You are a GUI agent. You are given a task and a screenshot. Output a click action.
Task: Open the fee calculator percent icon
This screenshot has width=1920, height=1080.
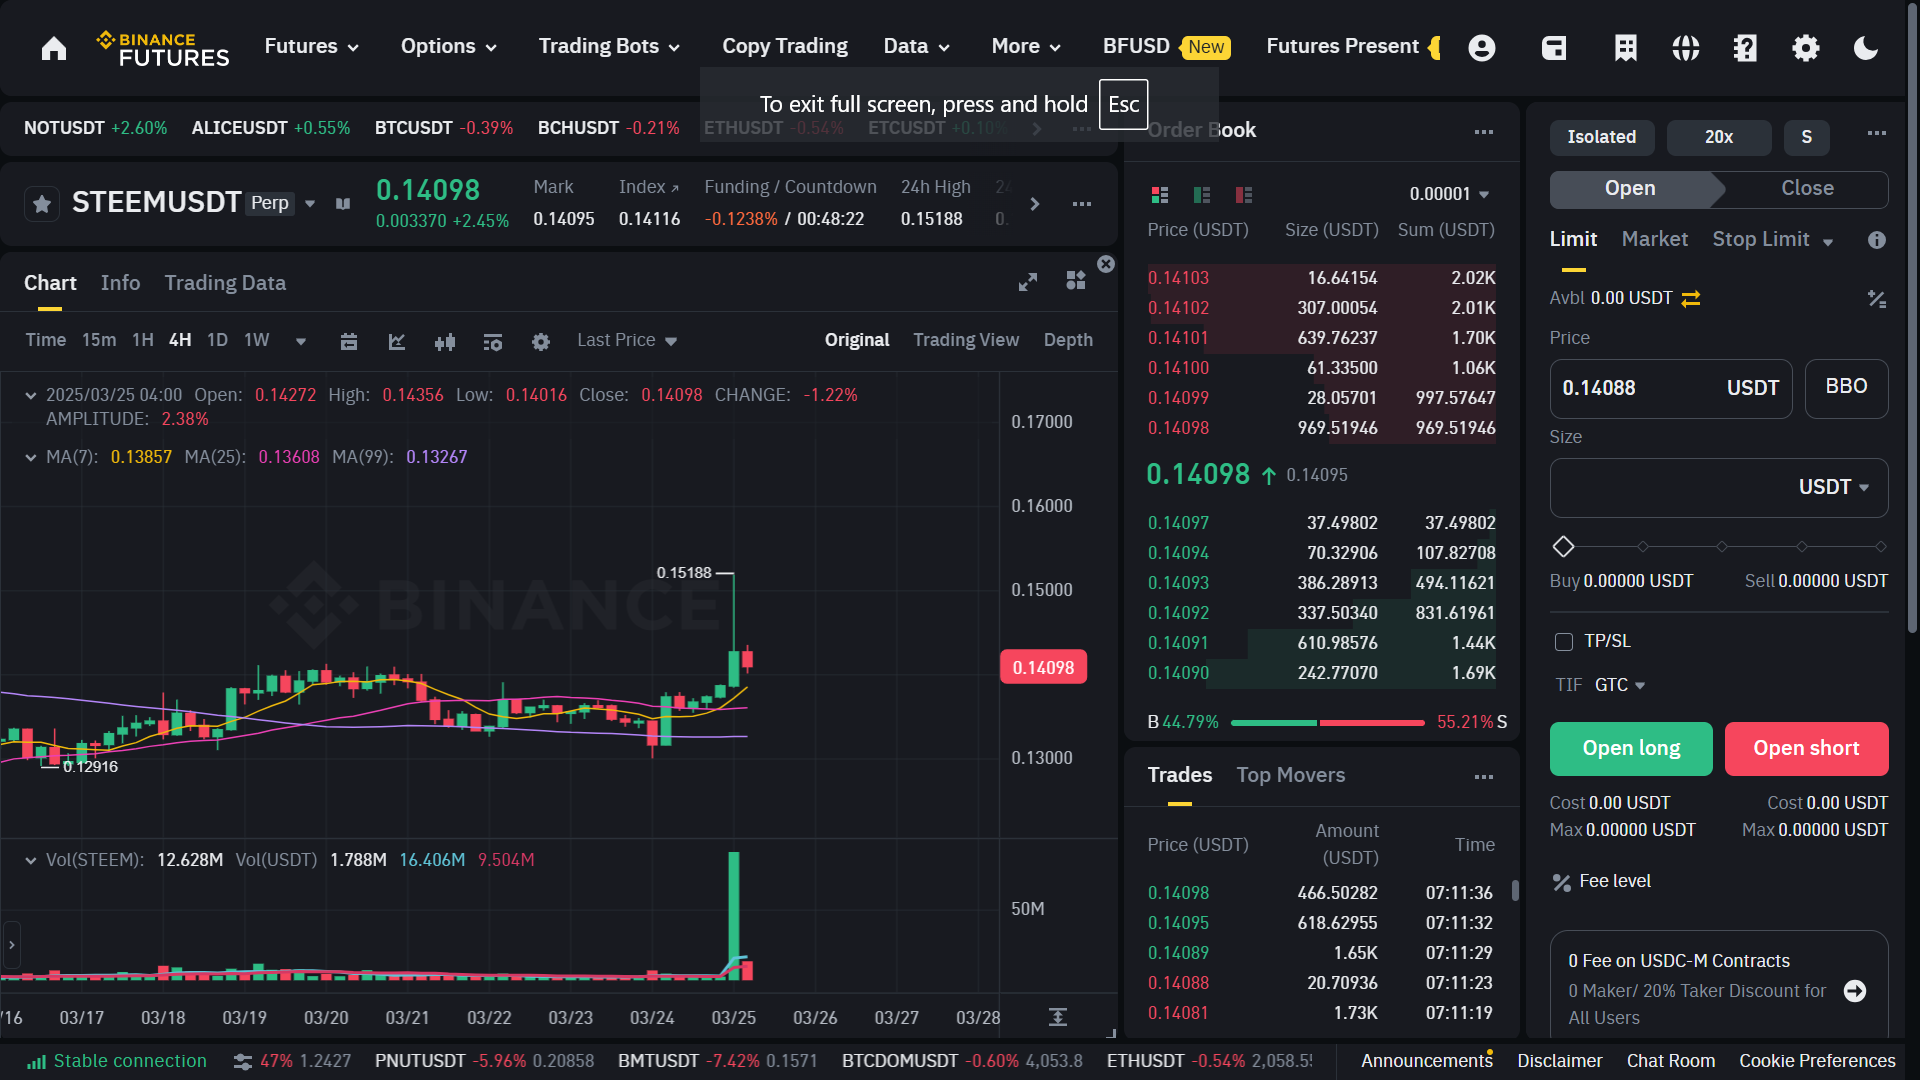tap(1877, 299)
